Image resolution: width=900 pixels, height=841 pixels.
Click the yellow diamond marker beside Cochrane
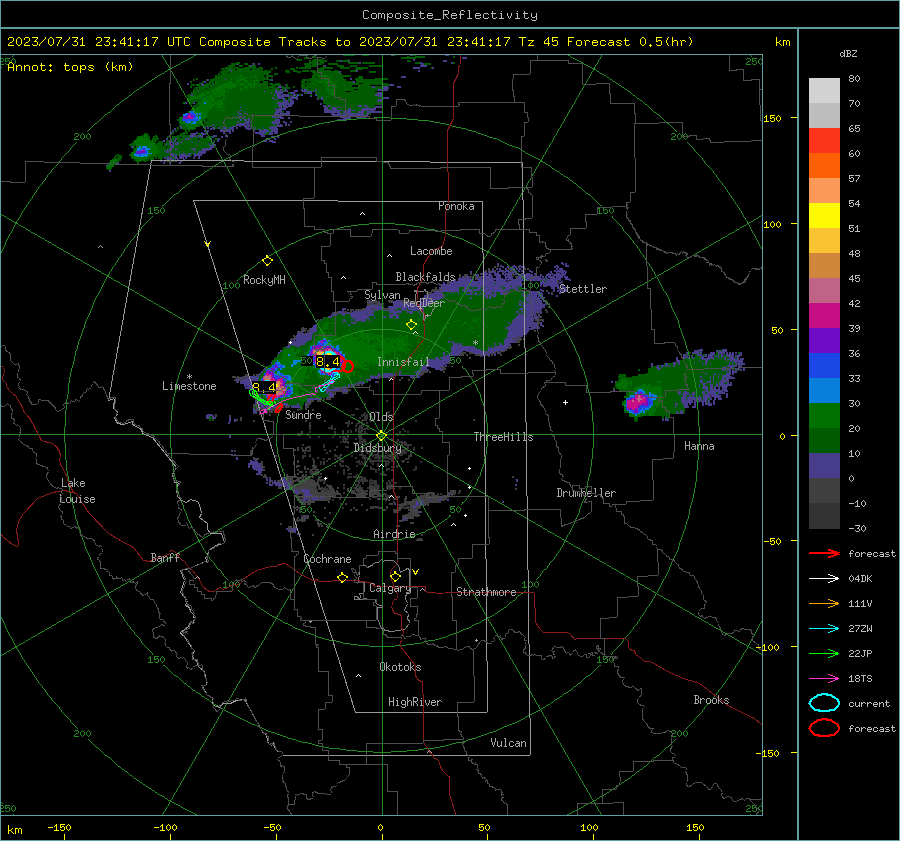coord(343,577)
